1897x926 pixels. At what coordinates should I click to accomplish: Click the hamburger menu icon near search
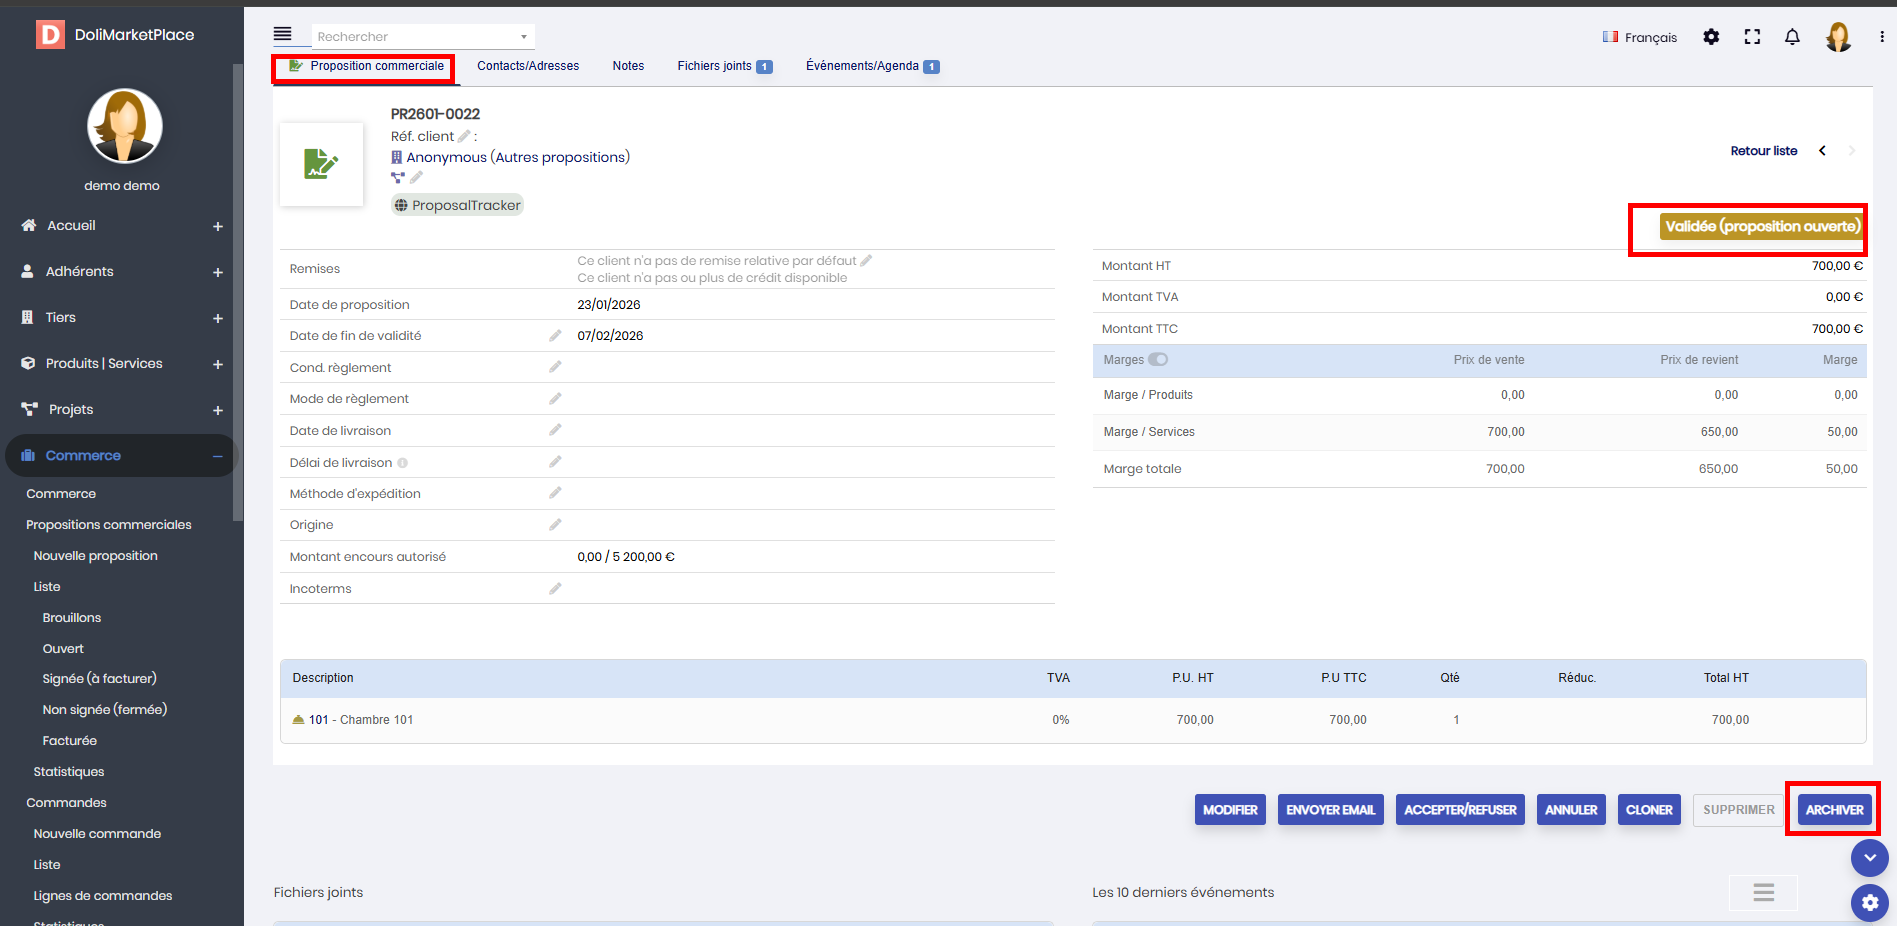pyautogui.click(x=283, y=35)
